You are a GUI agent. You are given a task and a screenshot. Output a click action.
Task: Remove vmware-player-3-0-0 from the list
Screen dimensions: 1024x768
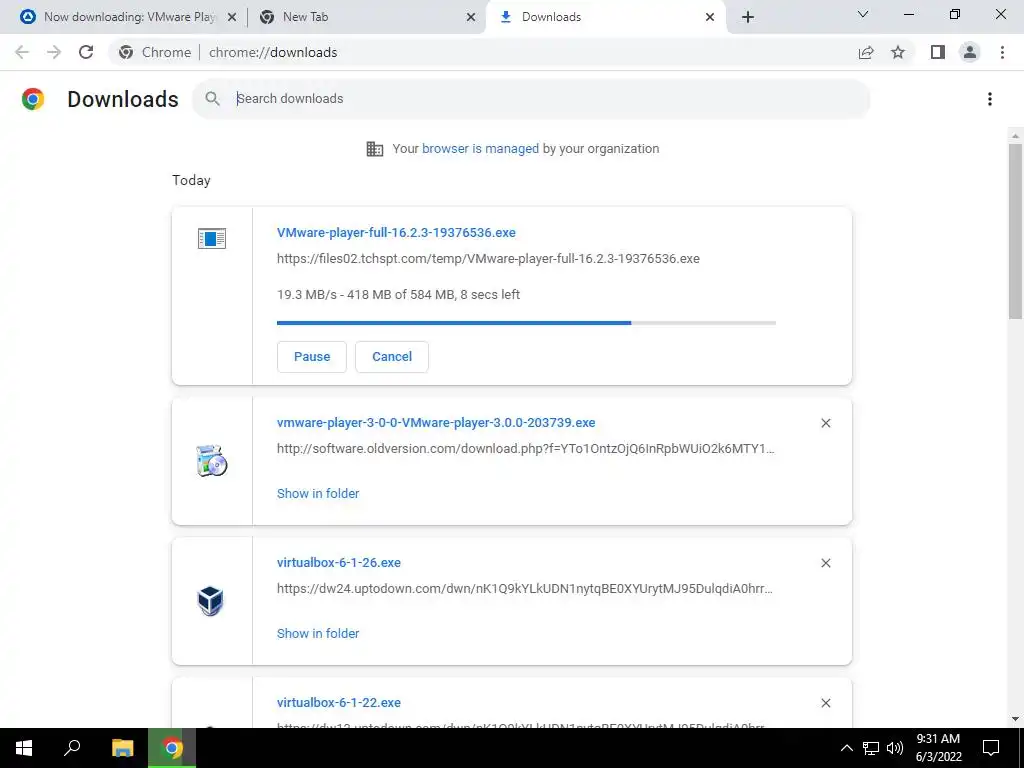pyautogui.click(x=825, y=423)
